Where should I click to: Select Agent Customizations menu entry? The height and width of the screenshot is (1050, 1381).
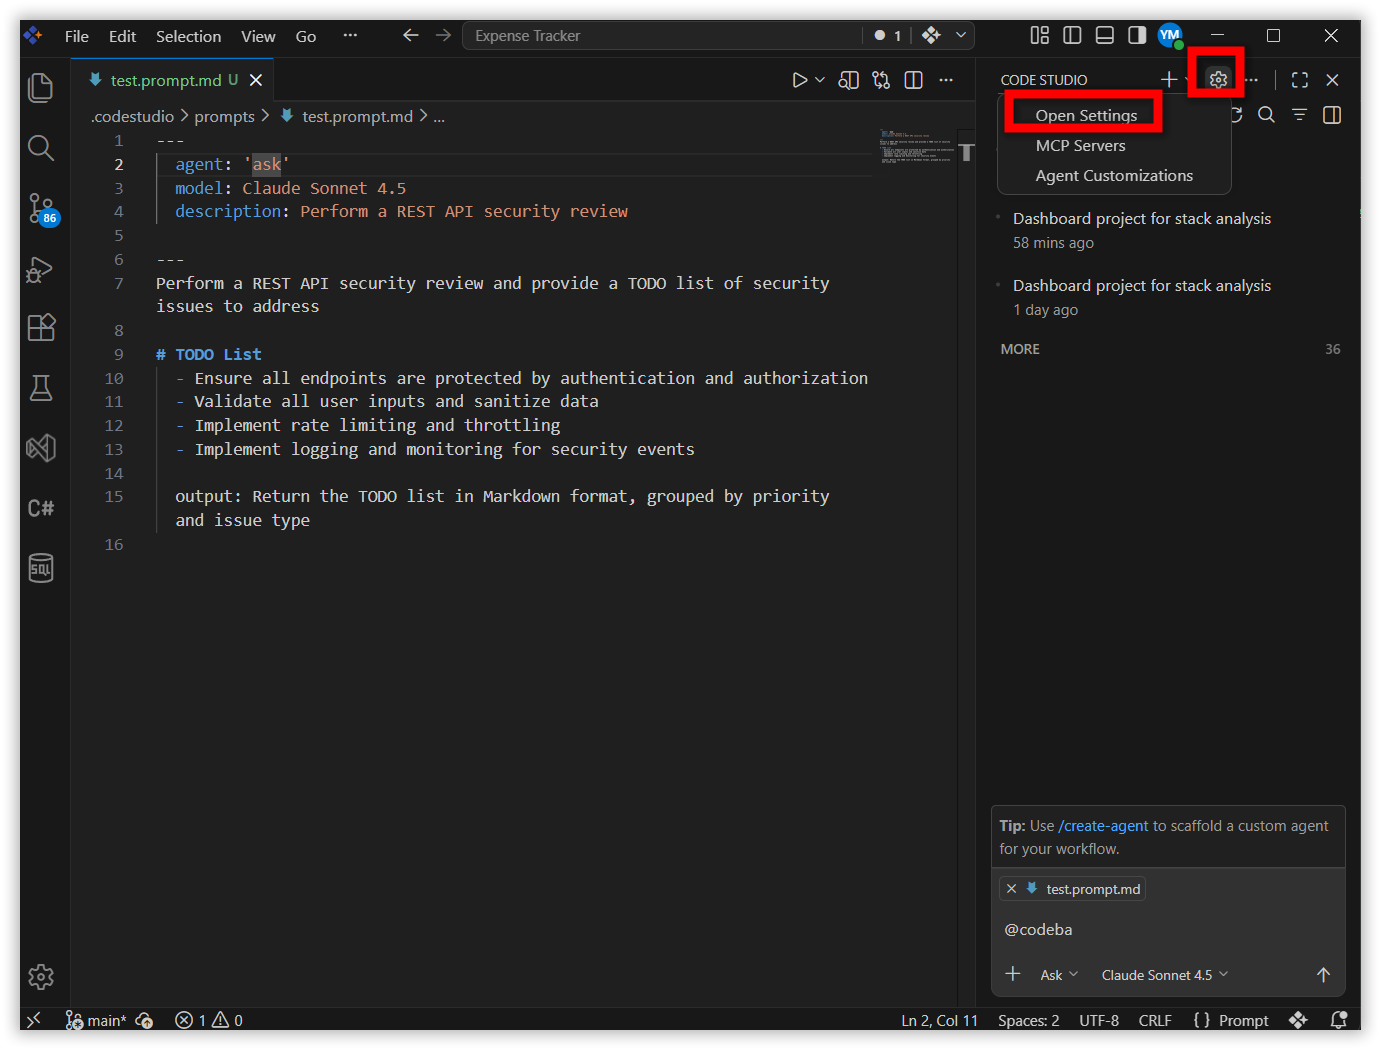(x=1114, y=175)
